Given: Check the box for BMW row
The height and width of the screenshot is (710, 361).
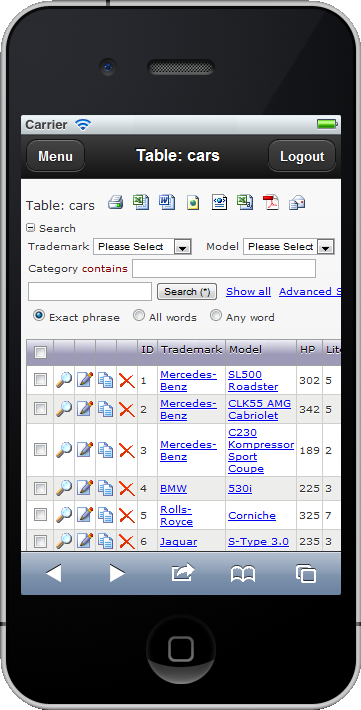Looking at the screenshot, I should coord(40,488).
